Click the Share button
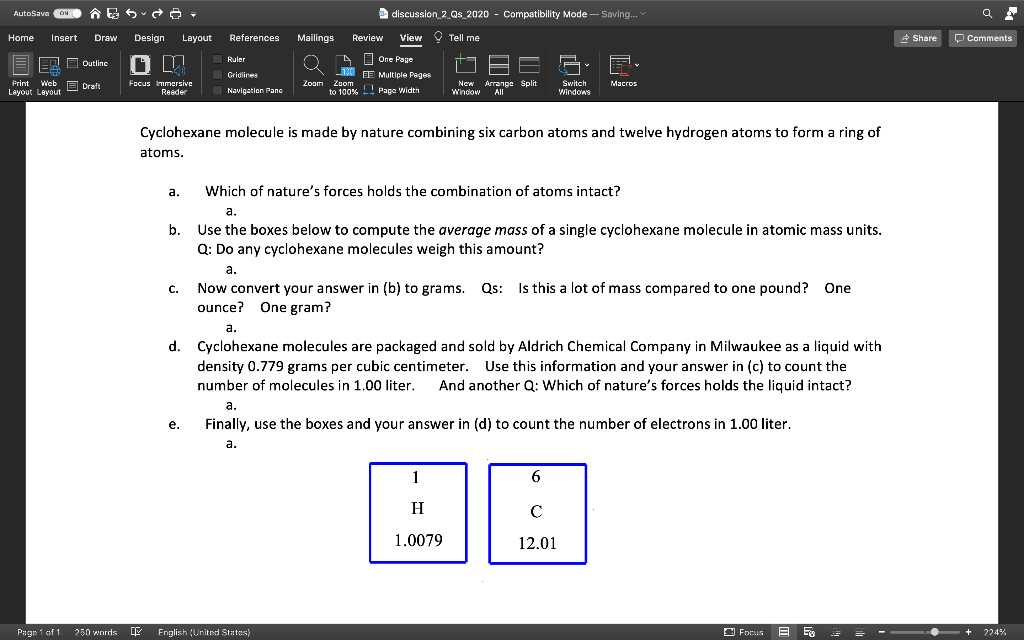This screenshot has width=1024, height=640. (x=917, y=37)
